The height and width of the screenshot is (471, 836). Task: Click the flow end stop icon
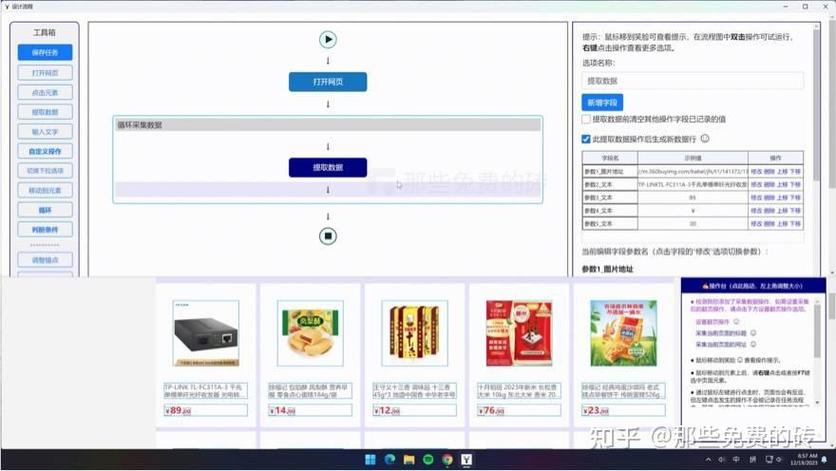tap(327, 236)
